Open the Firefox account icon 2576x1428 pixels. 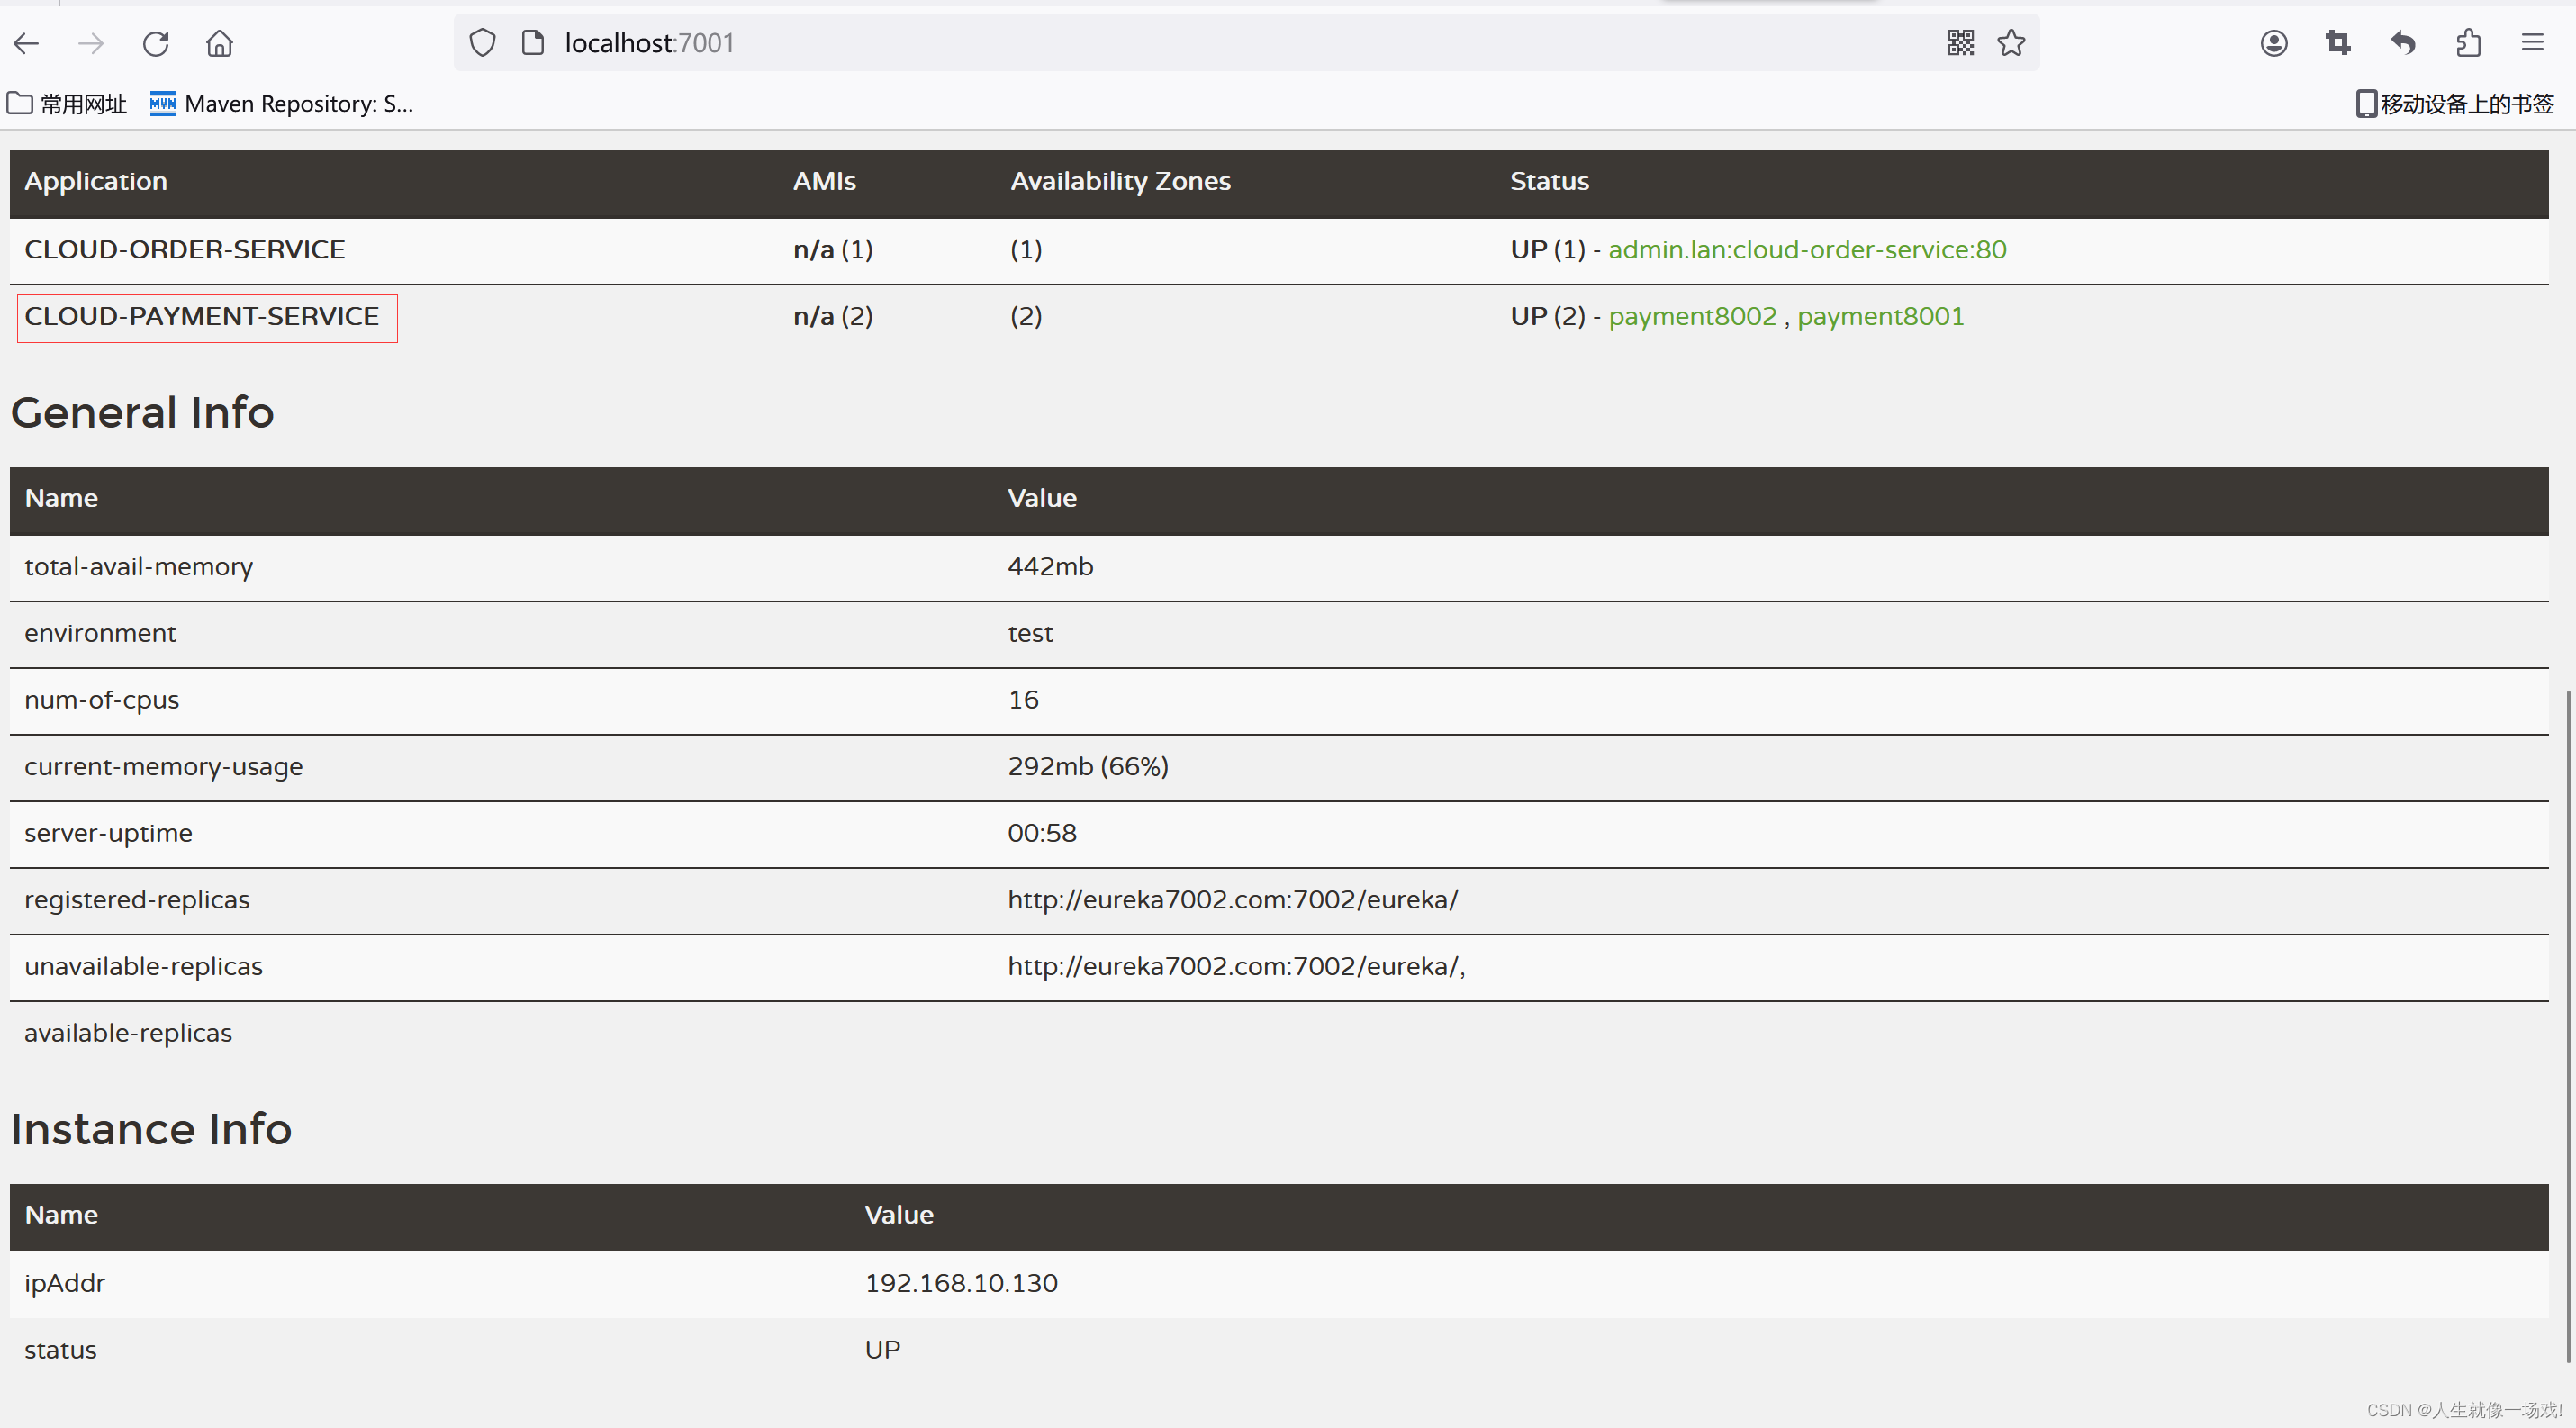2273,43
